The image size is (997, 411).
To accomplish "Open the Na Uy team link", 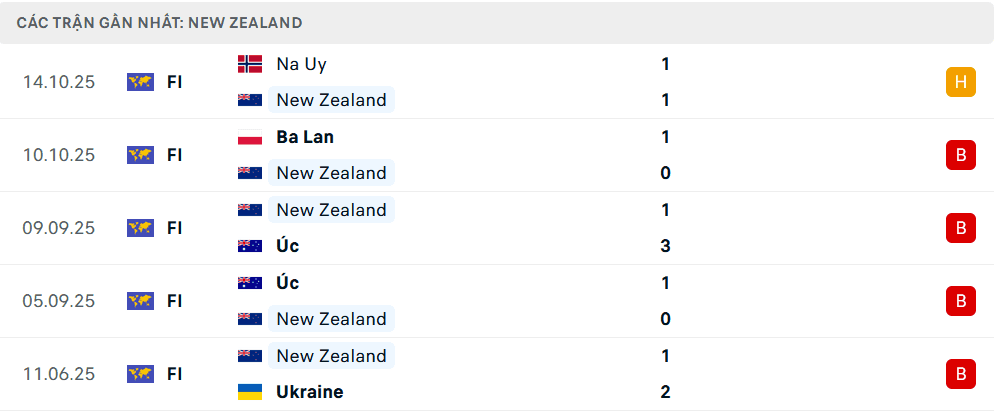I will [x=301, y=64].
